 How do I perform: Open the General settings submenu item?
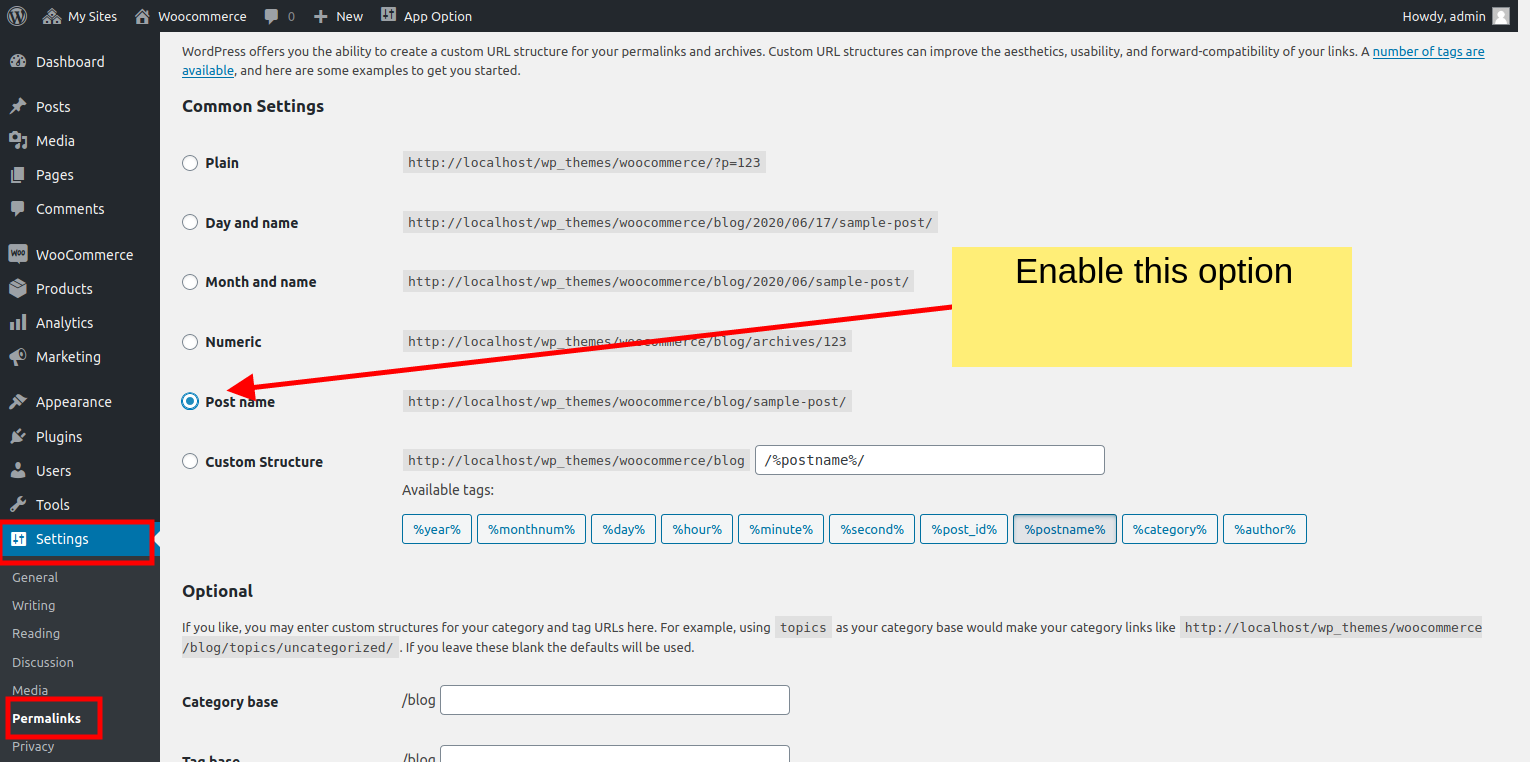pyautogui.click(x=35, y=577)
